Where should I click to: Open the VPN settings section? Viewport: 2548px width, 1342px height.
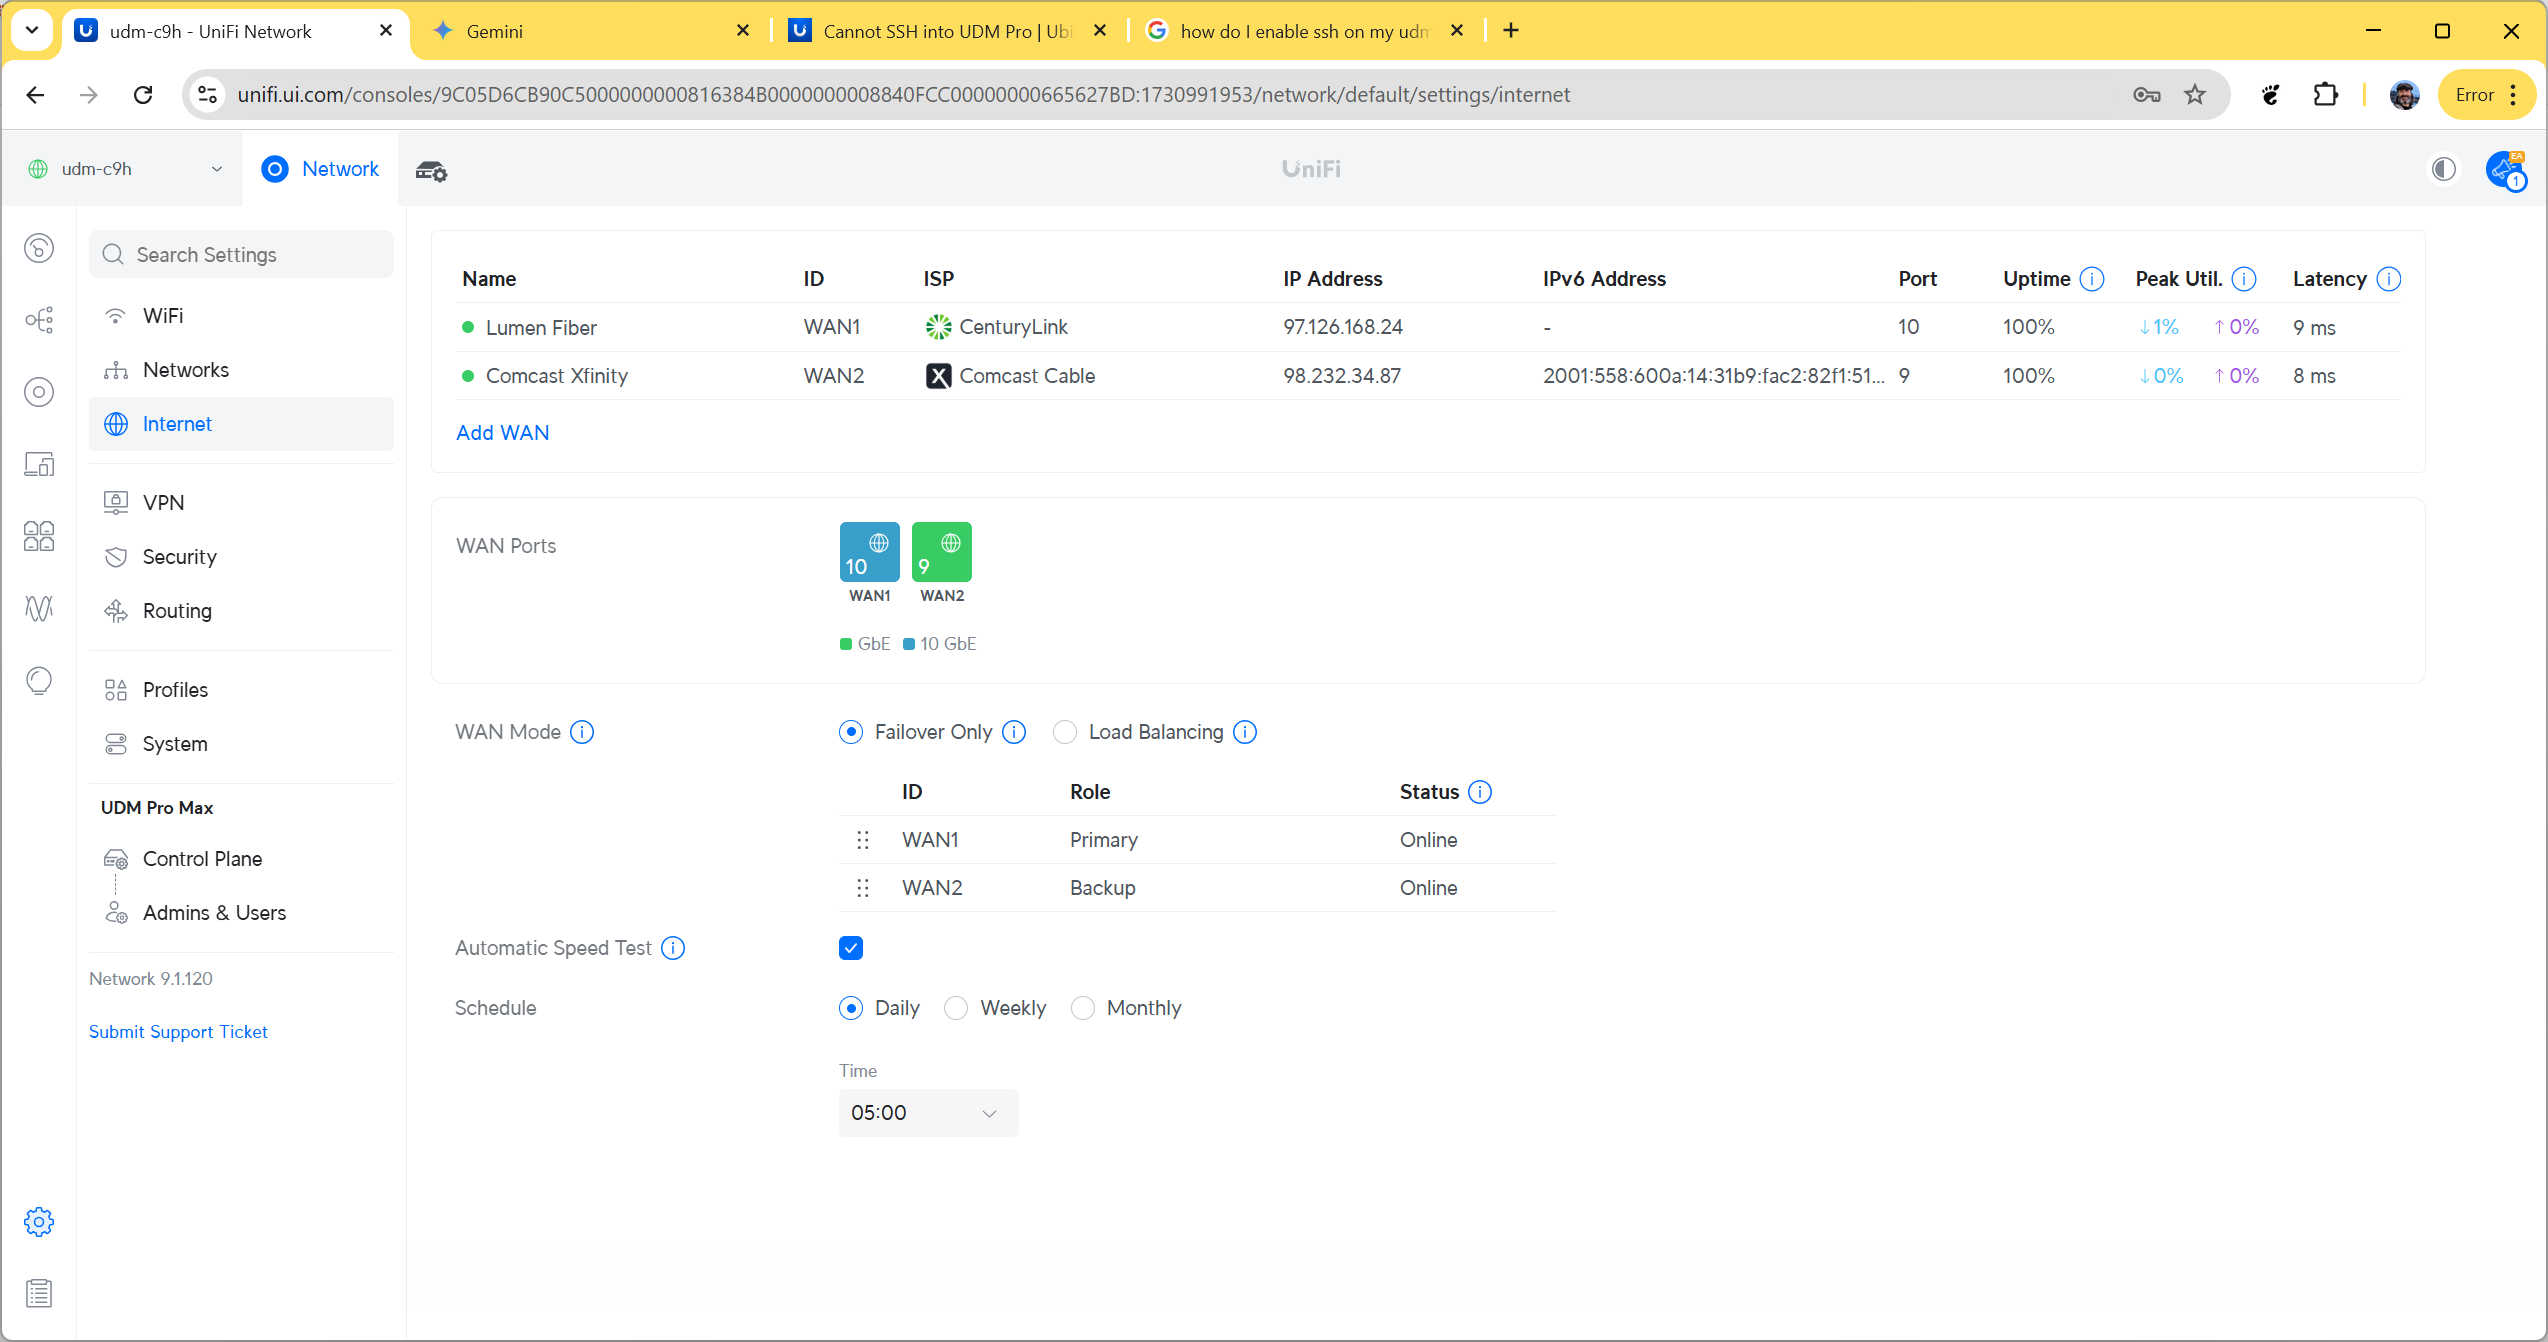point(163,502)
